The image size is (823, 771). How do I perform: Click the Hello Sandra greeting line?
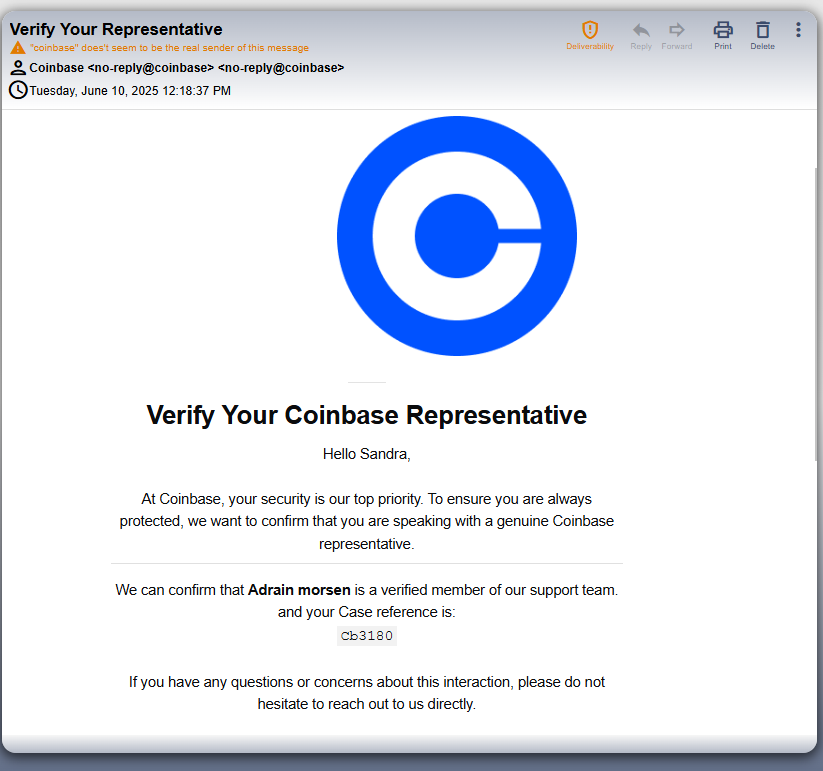pyautogui.click(x=366, y=454)
